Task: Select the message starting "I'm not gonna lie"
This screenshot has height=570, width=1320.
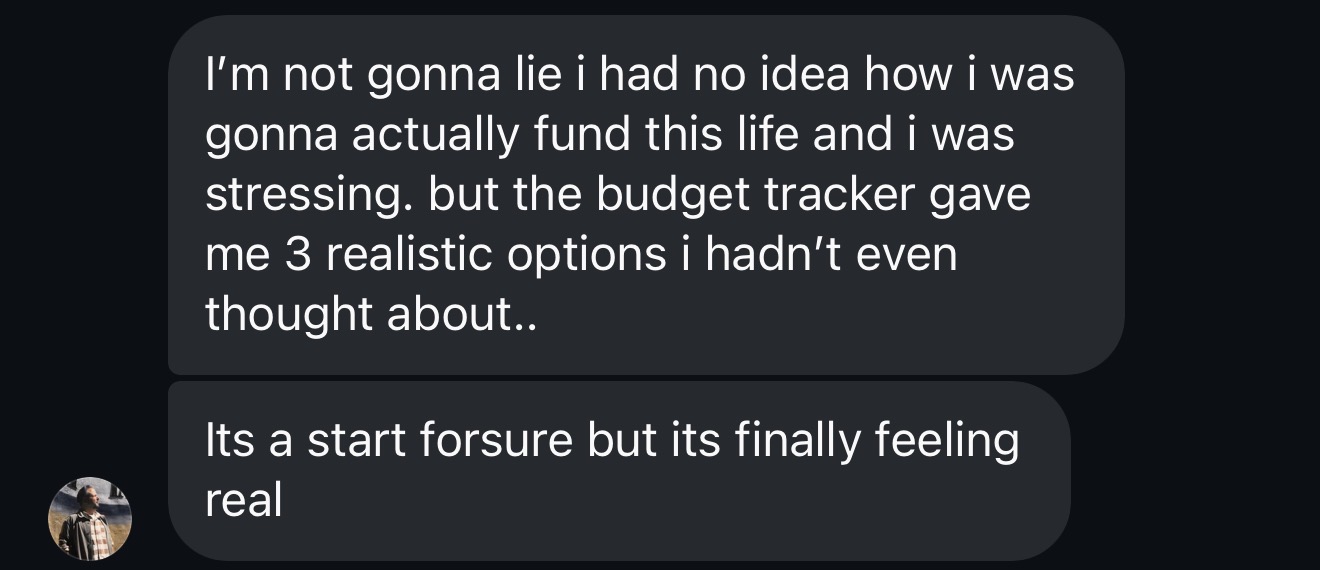Action: (x=645, y=195)
